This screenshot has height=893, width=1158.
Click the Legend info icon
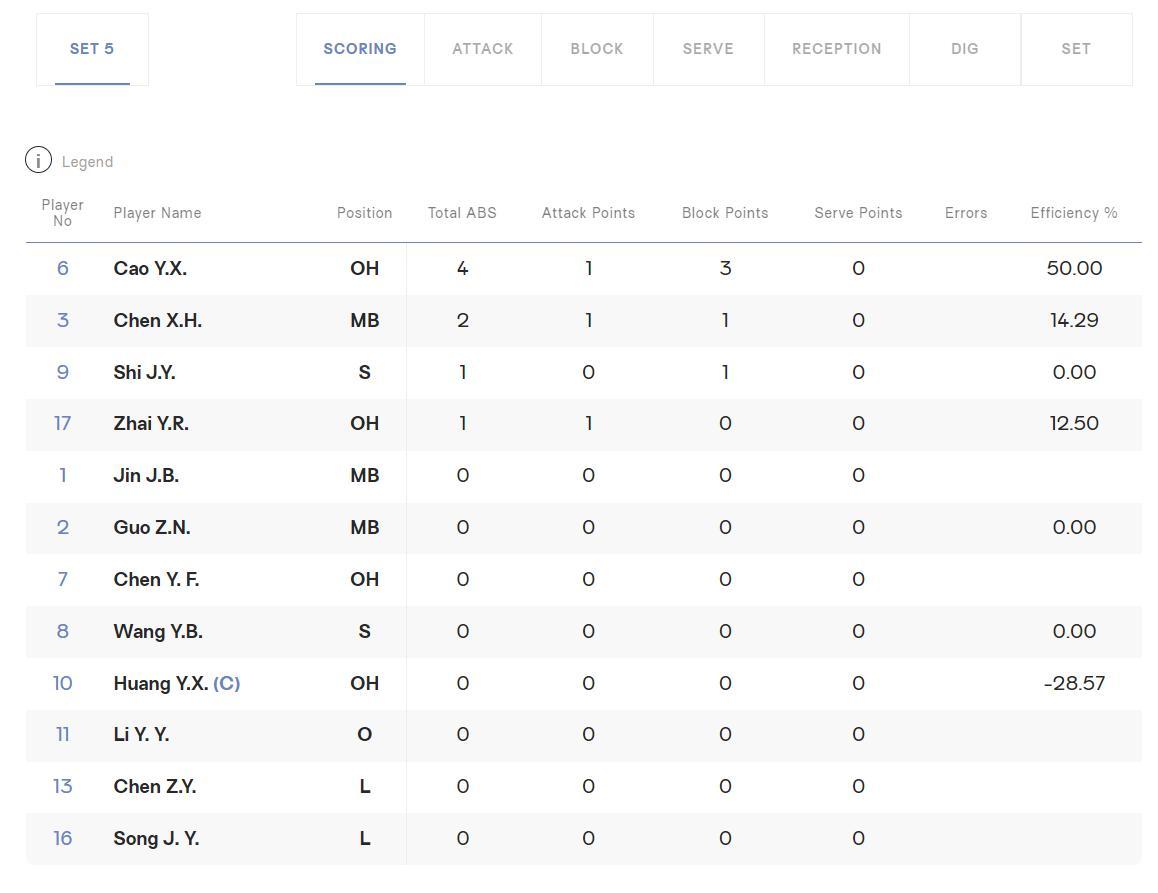[x=38, y=160]
